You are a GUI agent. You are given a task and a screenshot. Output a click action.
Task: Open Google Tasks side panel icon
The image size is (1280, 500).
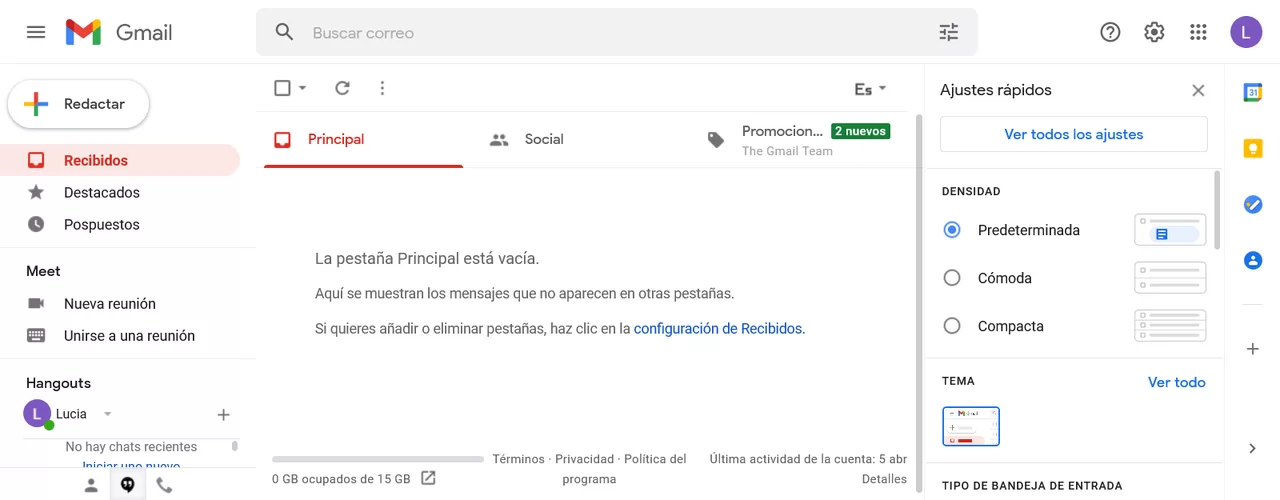[x=1253, y=204]
